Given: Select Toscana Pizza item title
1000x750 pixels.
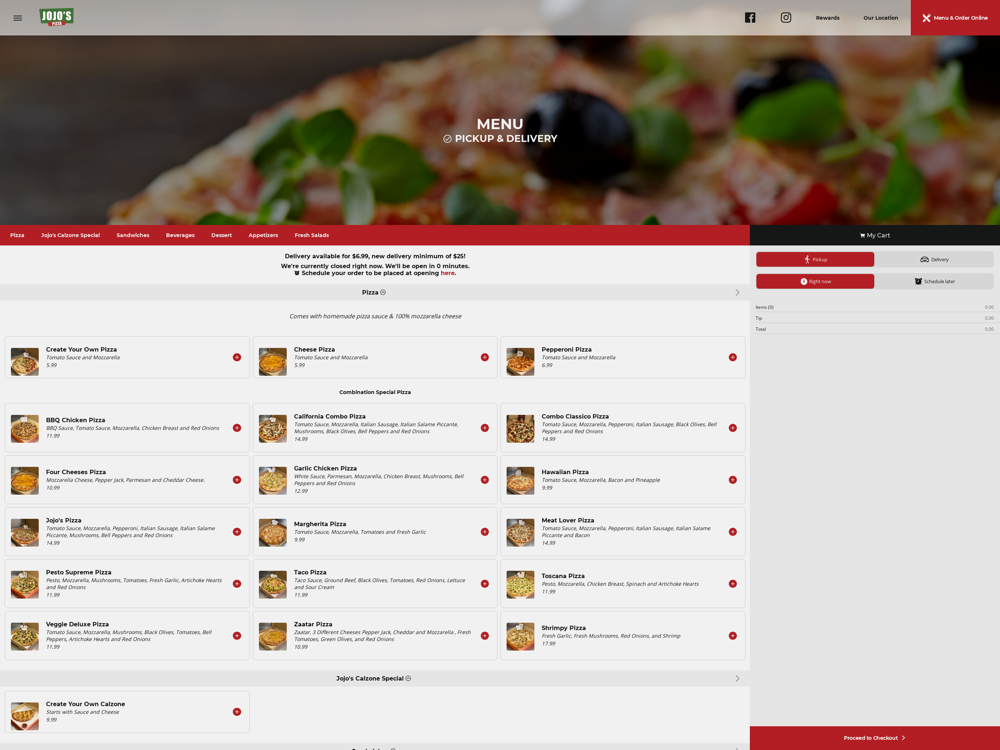Looking at the screenshot, I should pos(563,576).
